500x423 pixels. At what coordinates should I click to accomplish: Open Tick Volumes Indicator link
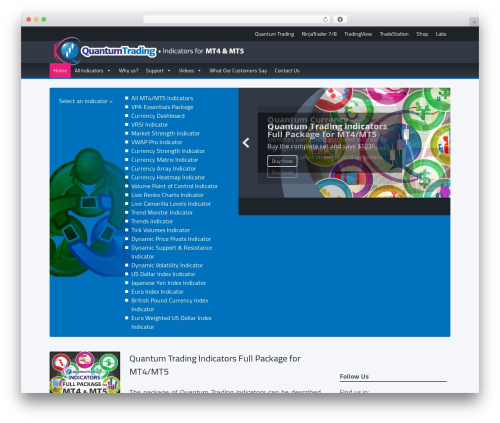click(160, 230)
